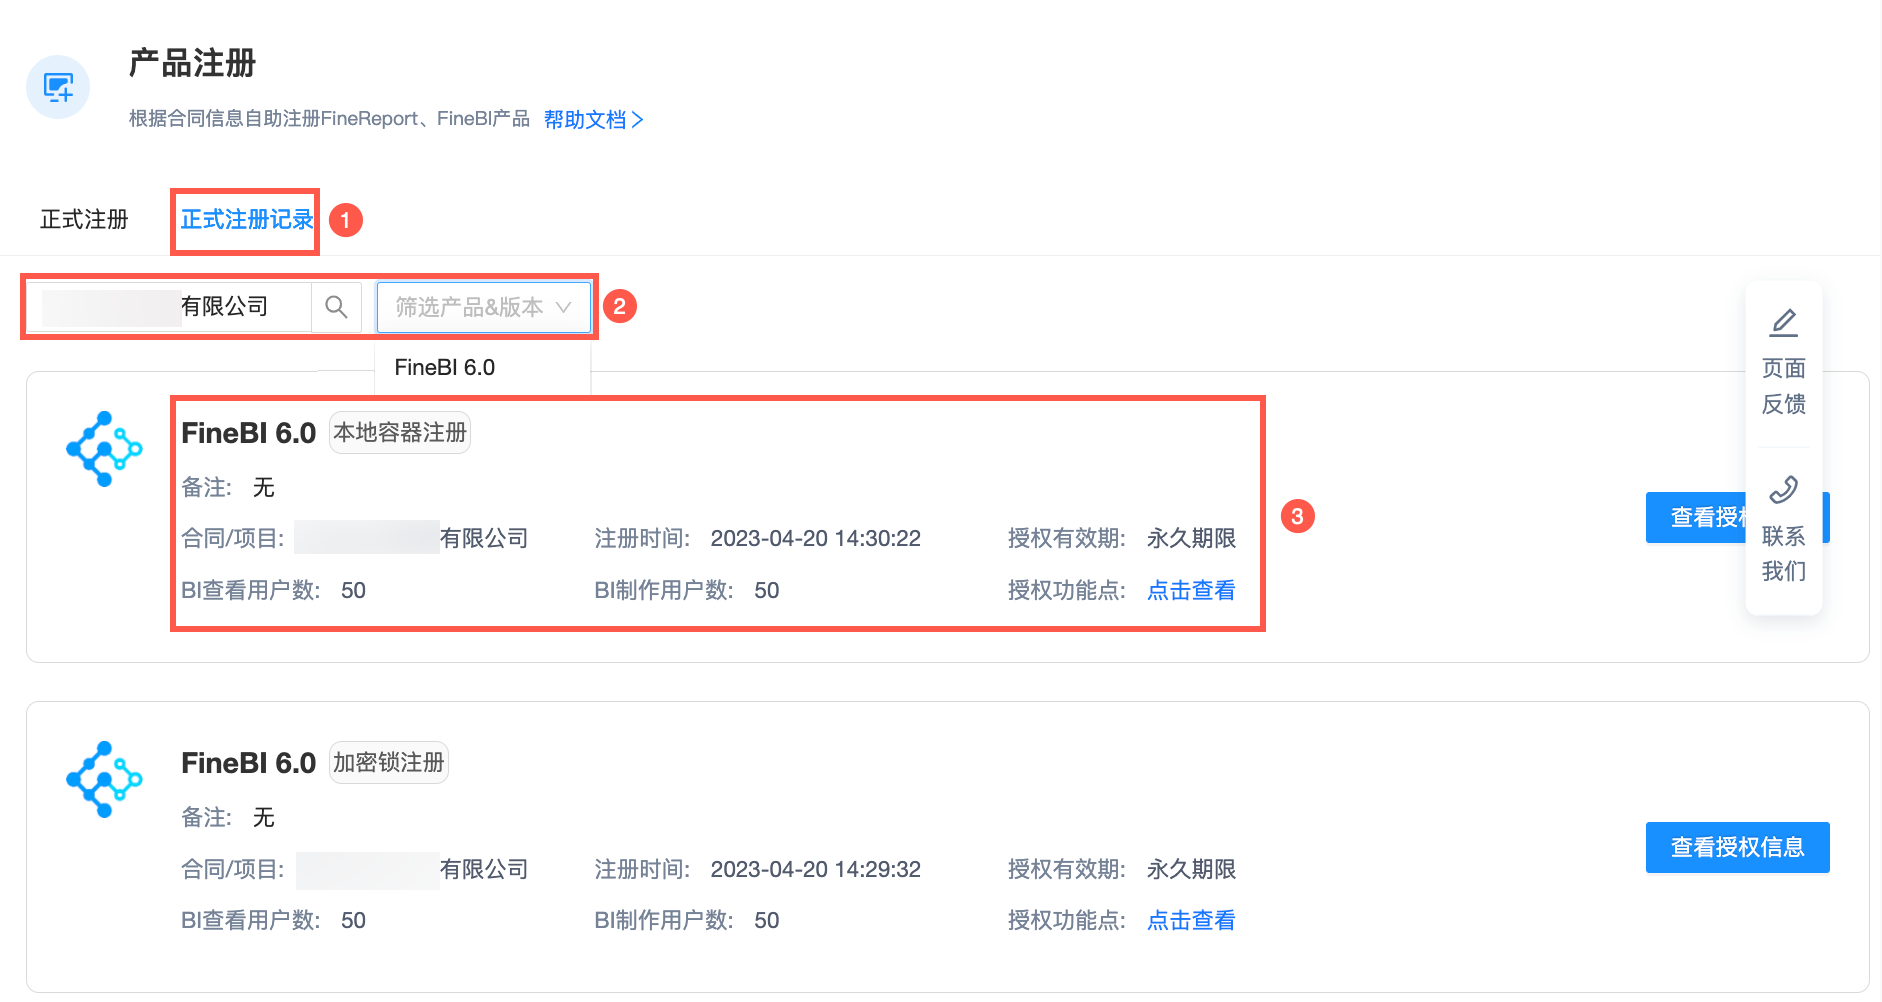Click the search magnifier icon
Screen dimensions: 1882x1002
337,307
